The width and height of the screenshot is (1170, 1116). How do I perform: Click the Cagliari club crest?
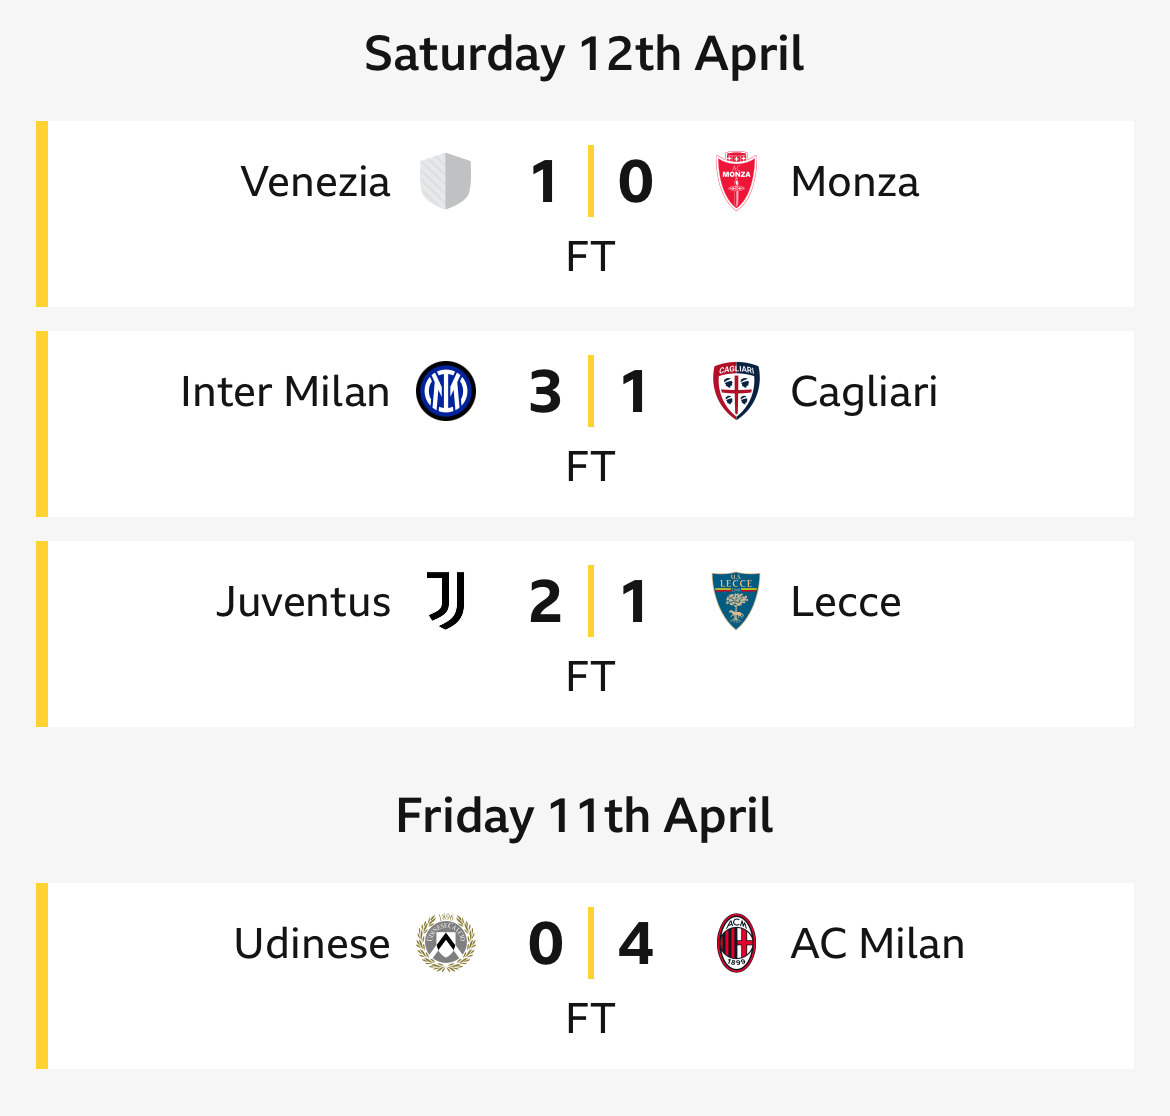[736, 391]
